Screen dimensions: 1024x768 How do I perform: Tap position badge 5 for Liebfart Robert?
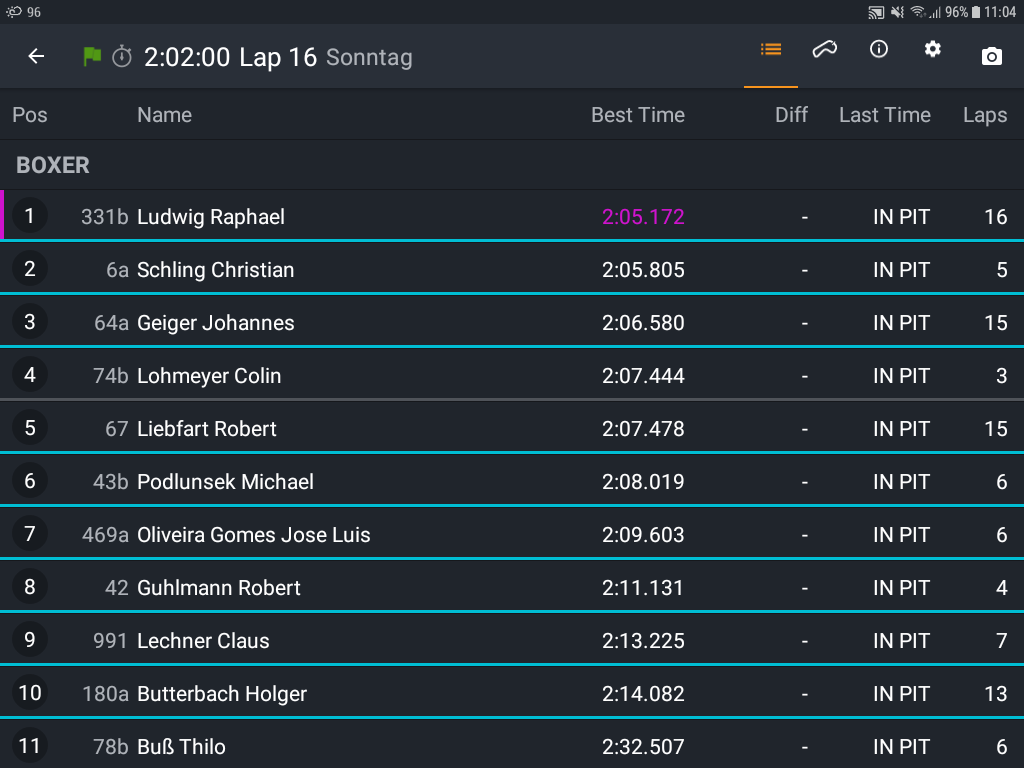coord(30,428)
